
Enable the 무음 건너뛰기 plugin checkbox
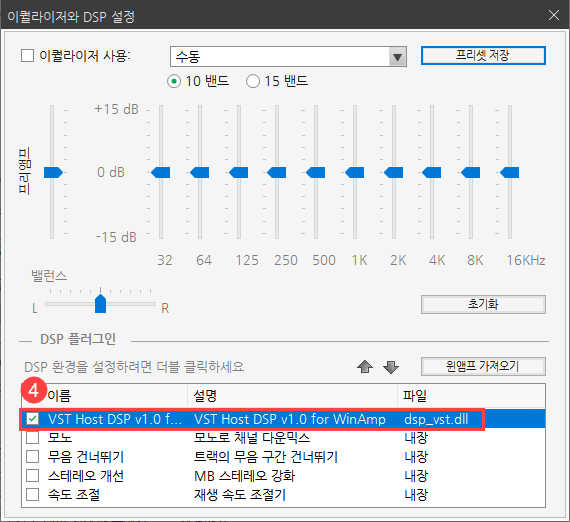[x=33, y=457]
